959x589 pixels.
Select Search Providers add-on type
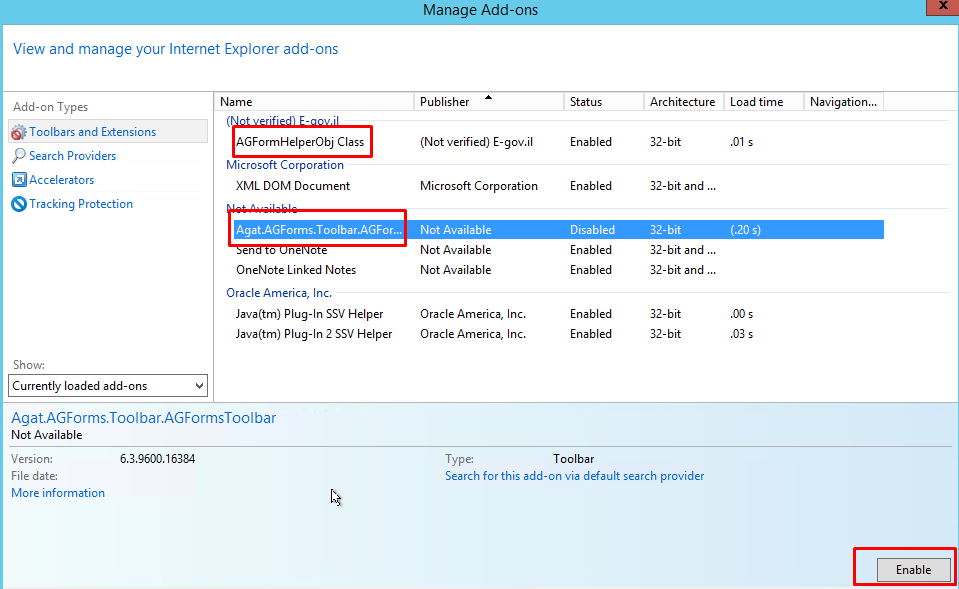(72, 156)
